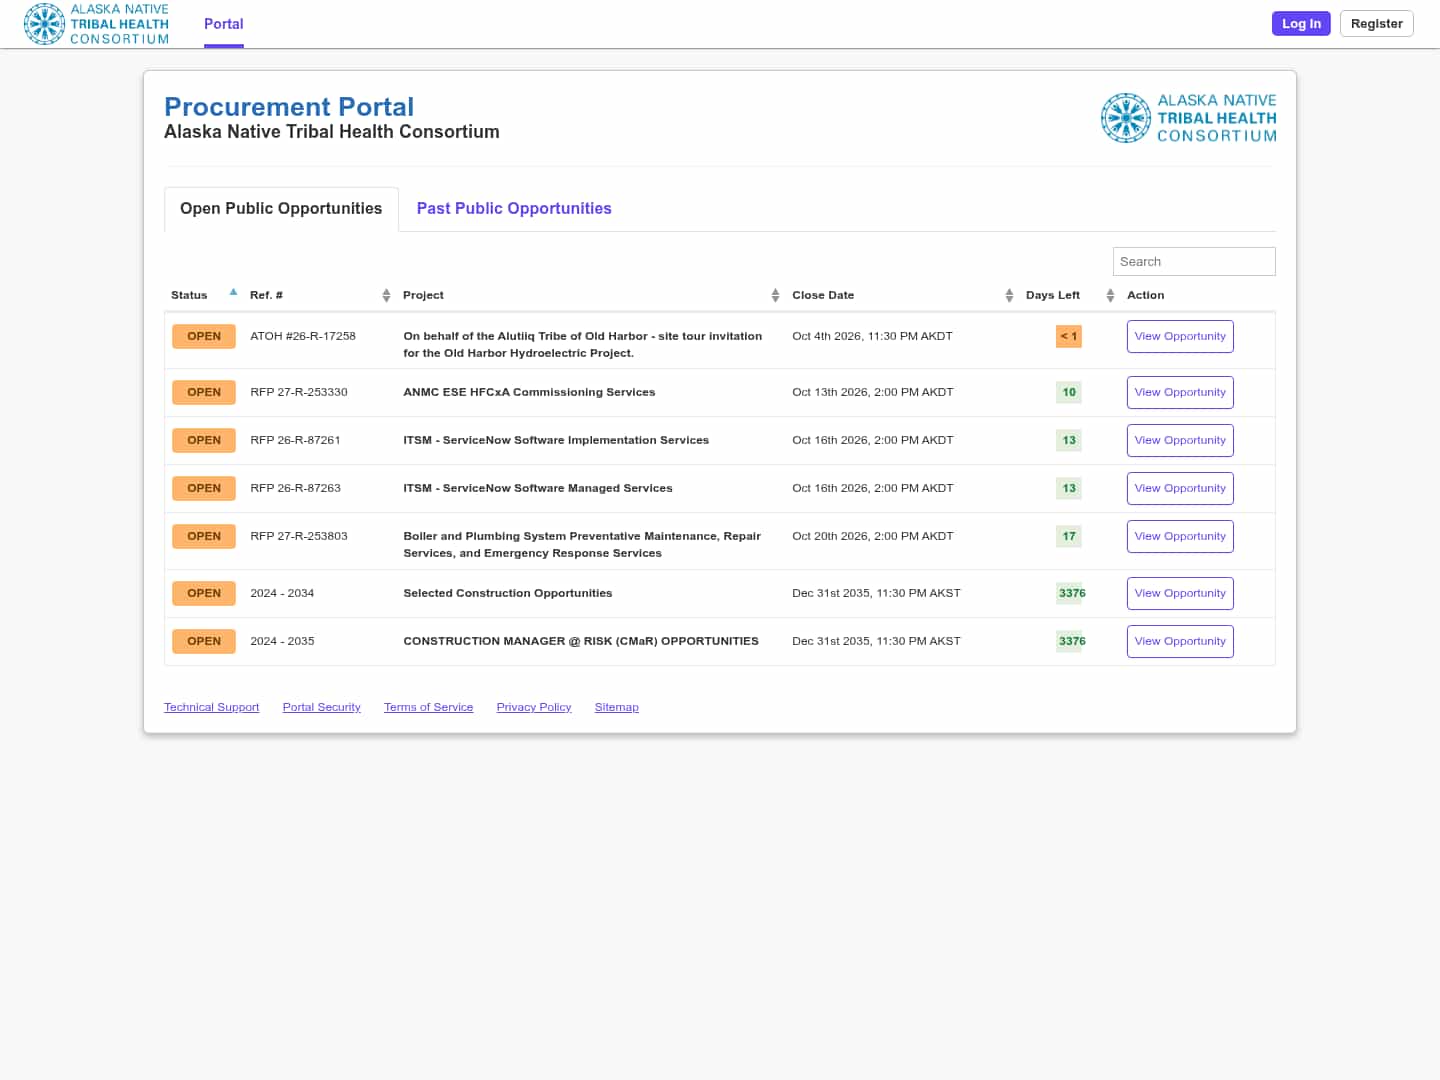Click 'Selected Construction Opportunities' project text

508,593
